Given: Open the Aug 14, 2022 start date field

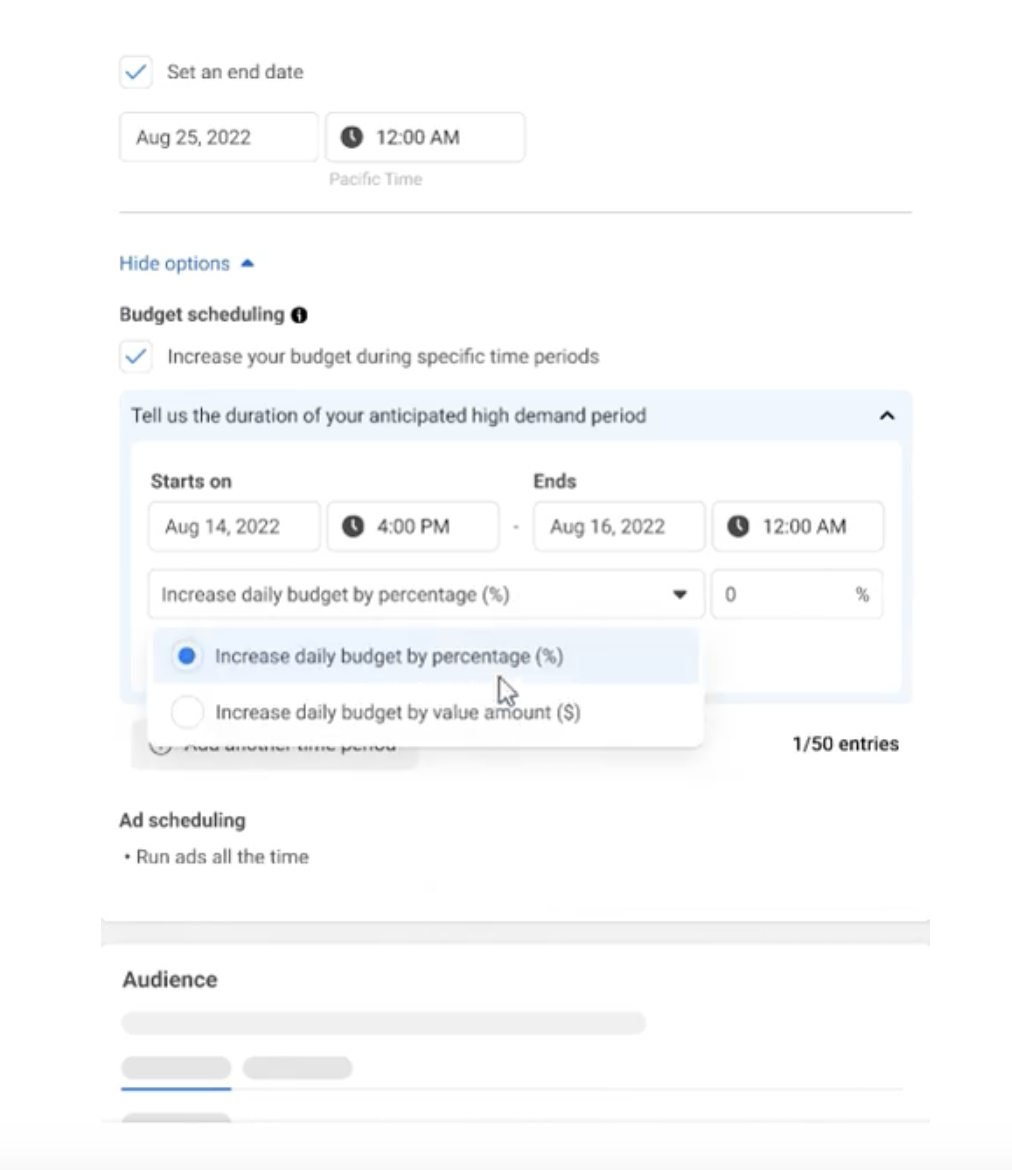Looking at the screenshot, I should click(x=234, y=526).
